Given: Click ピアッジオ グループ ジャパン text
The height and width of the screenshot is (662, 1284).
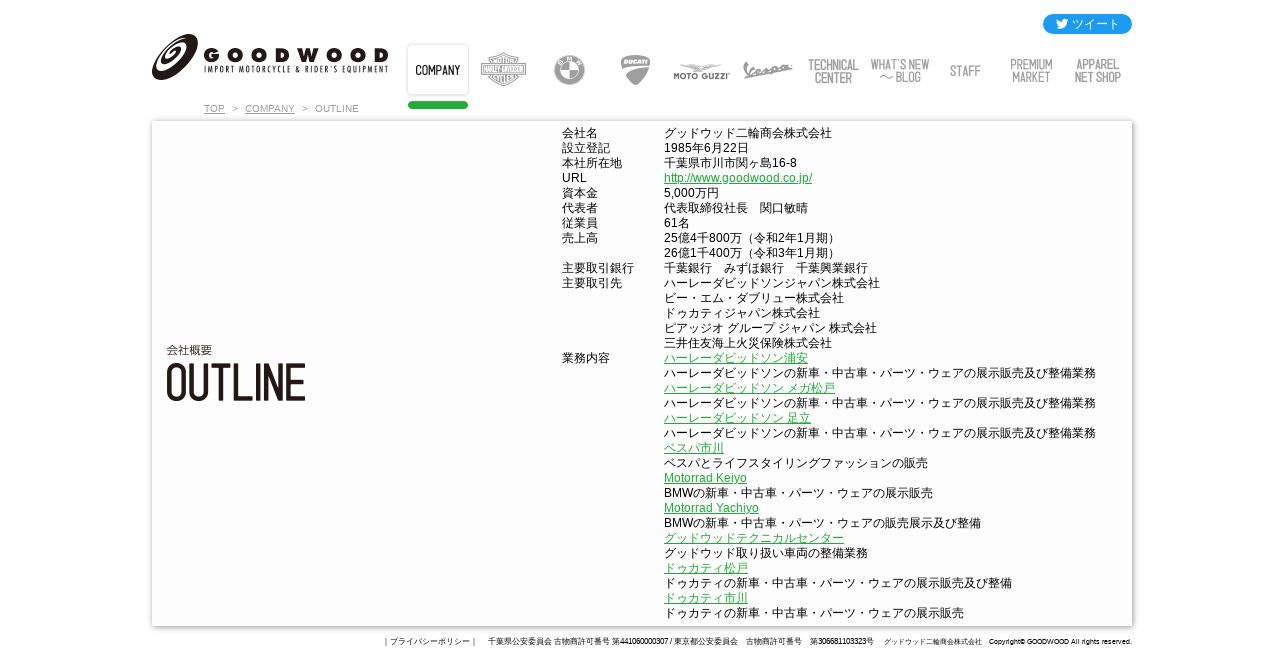Looking at the screenshot, I should click(x=770, y=328).
